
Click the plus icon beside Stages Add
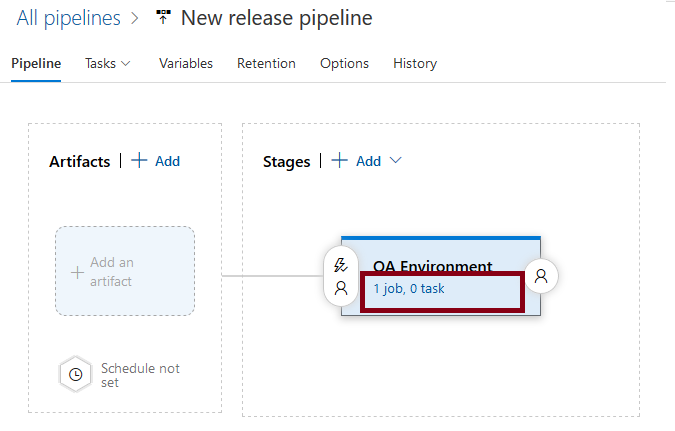coord(340,160)
